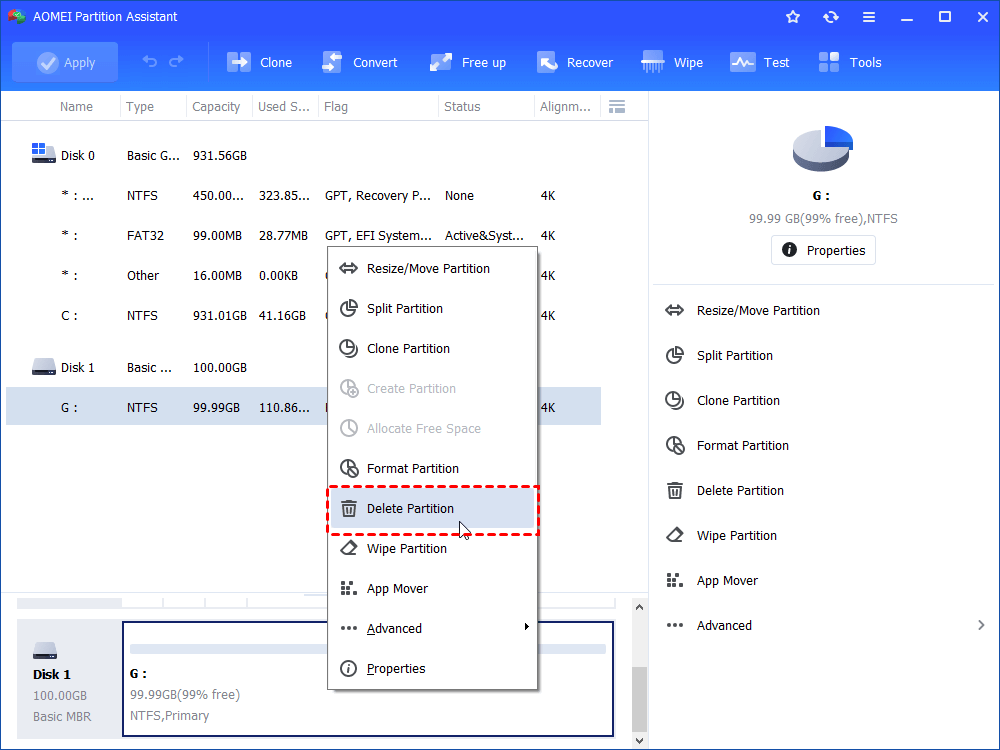Click Format Partition in right panel
This screenshot has width=1000, height=750.
pos(742,446)
